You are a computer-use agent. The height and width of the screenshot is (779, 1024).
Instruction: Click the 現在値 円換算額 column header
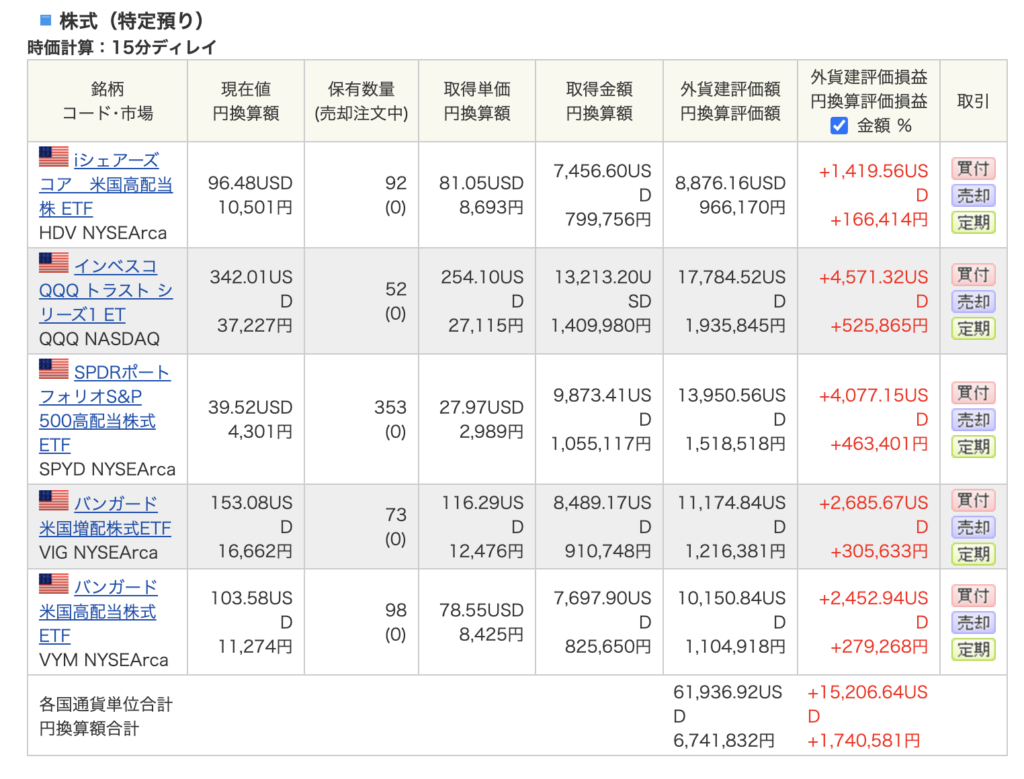pos(246,101)
